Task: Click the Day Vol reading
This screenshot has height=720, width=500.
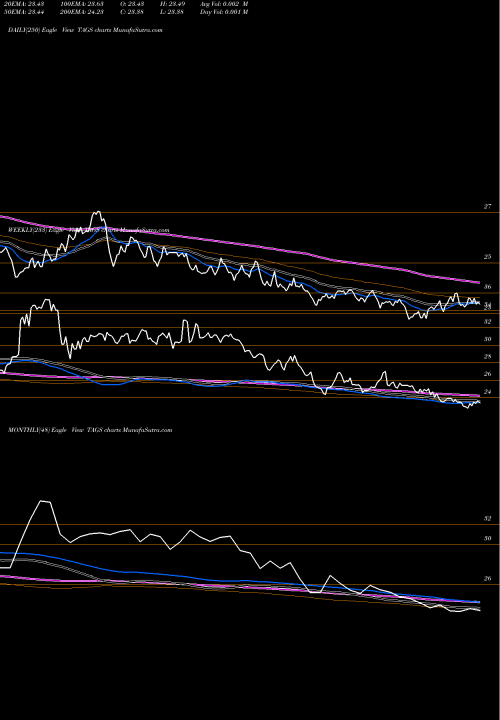Action: click(224, 12)
